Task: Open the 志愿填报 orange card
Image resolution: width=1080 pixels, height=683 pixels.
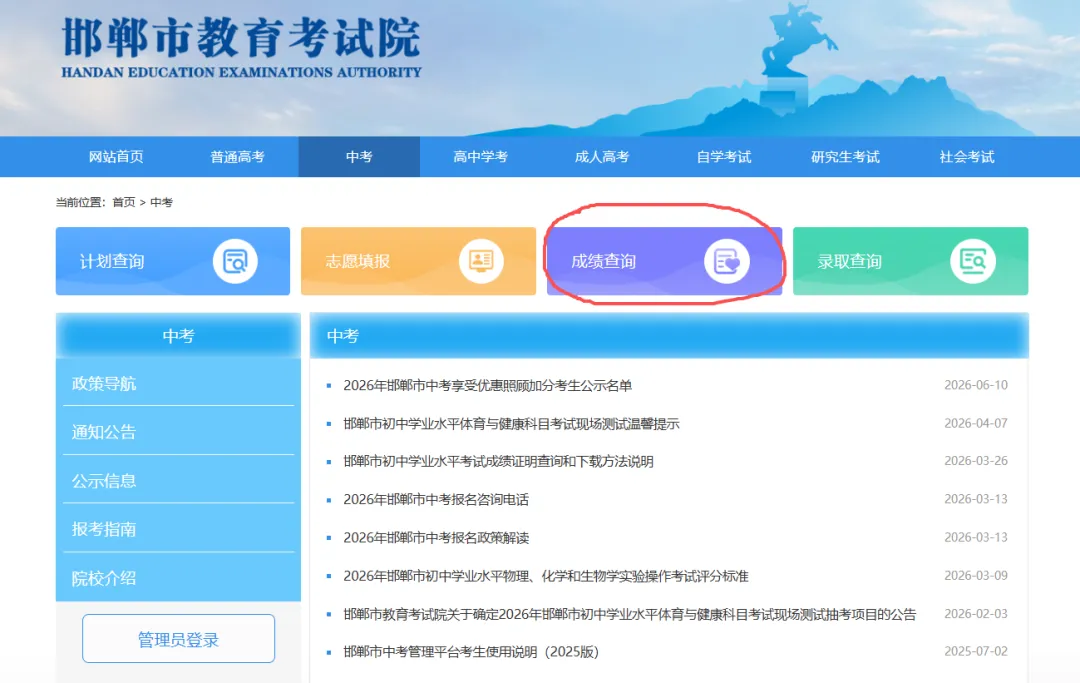Action: [418, 261]
